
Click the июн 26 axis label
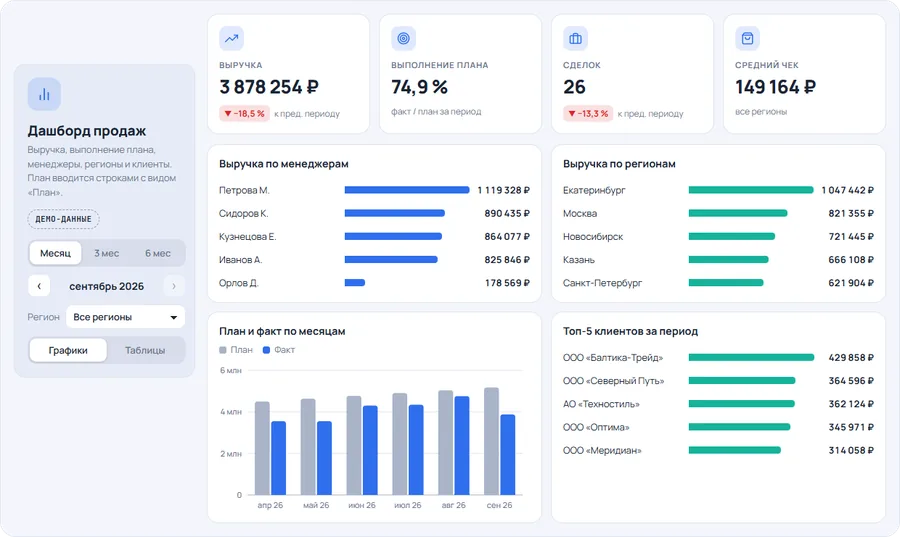tap(362, 505)
